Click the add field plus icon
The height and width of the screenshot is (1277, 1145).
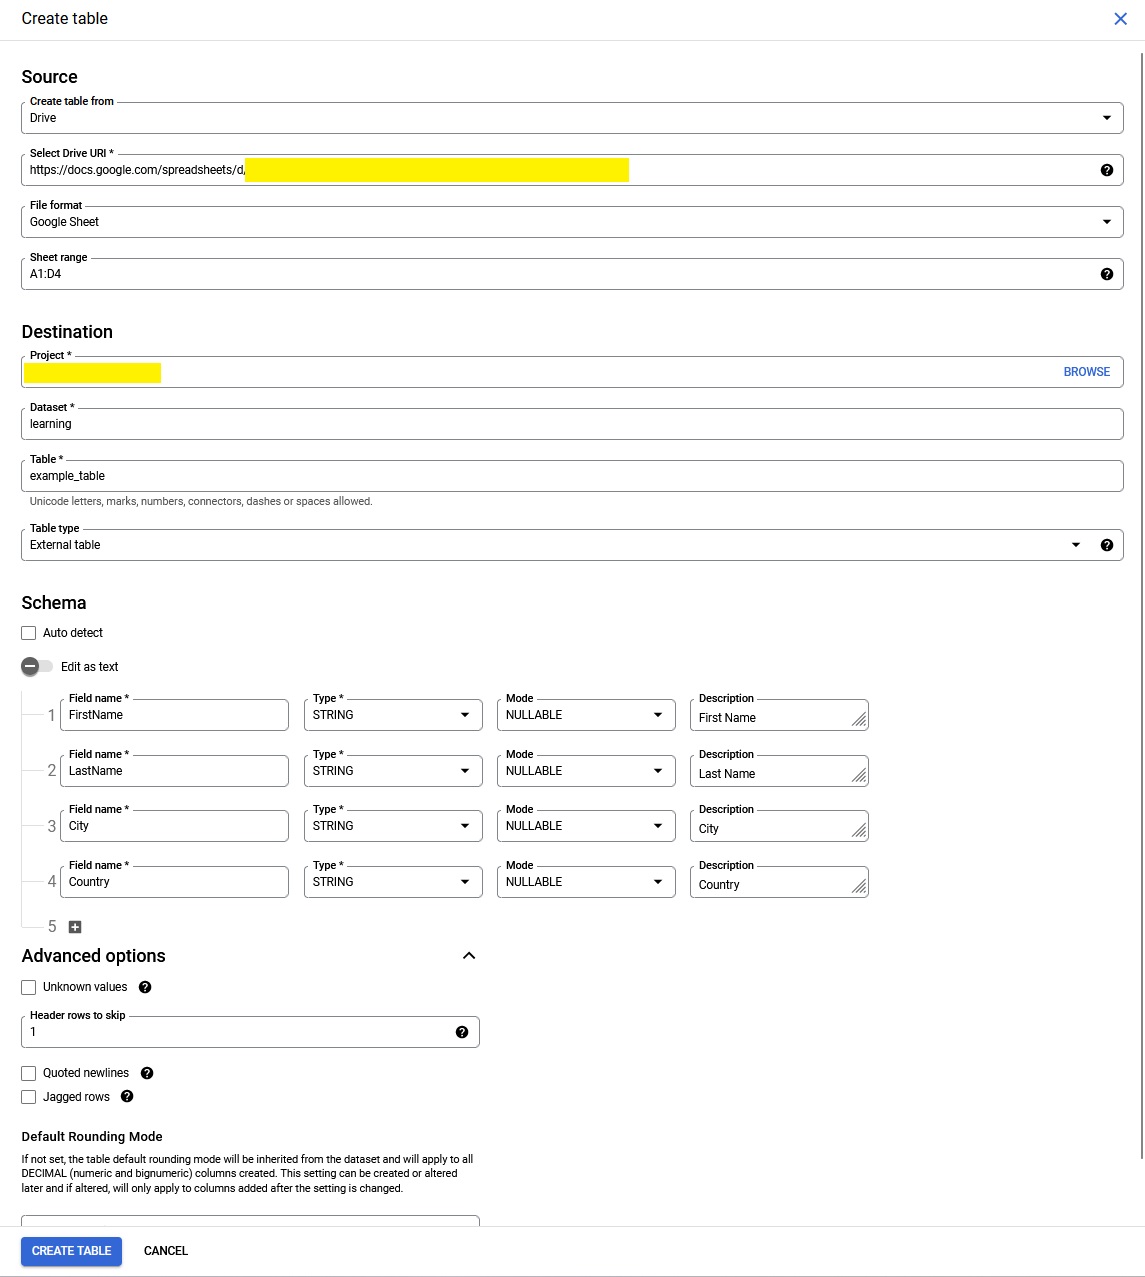coord(75,927)
